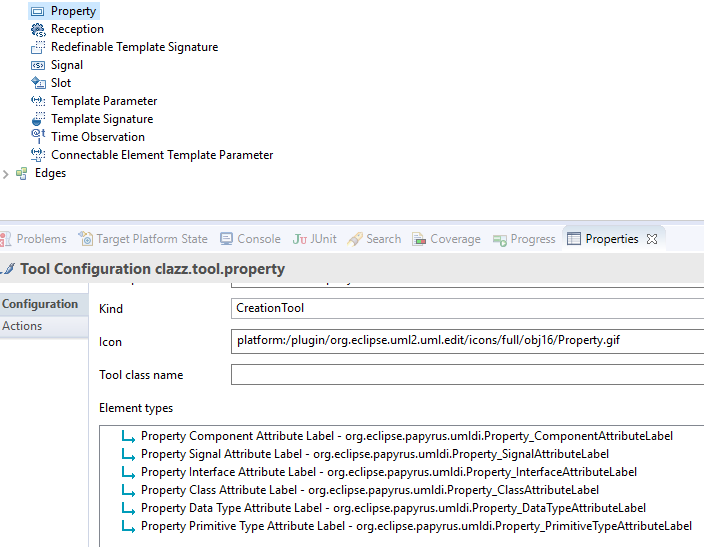Click the Coverage view icon

pyautogui.click(x=419, y=239)
